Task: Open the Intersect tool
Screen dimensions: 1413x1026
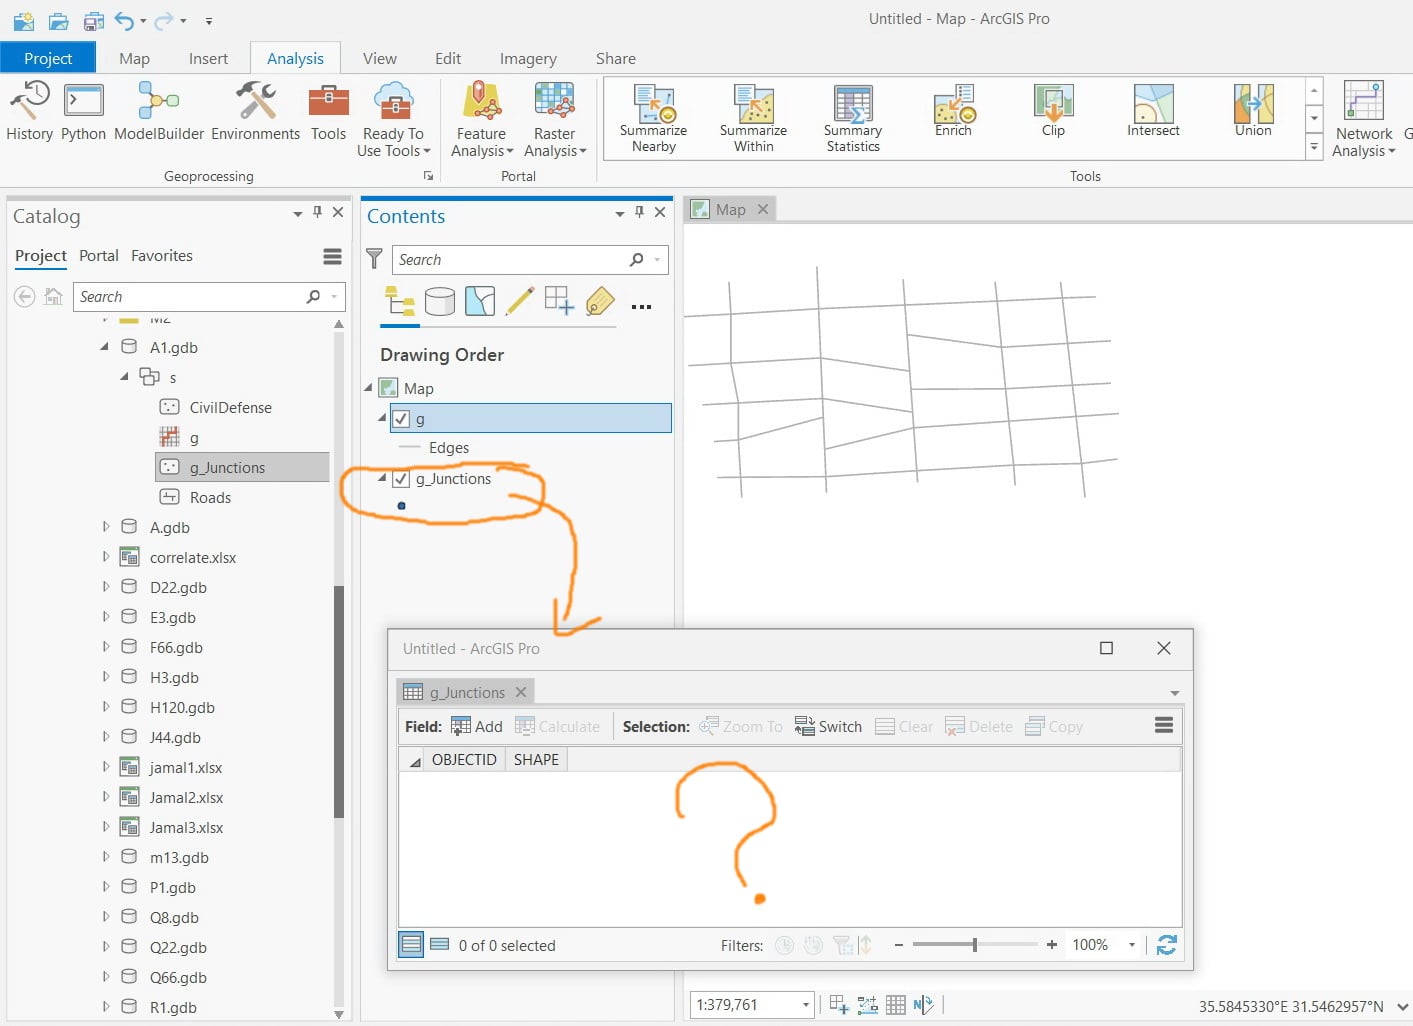Action: [x=1153, y=111]
